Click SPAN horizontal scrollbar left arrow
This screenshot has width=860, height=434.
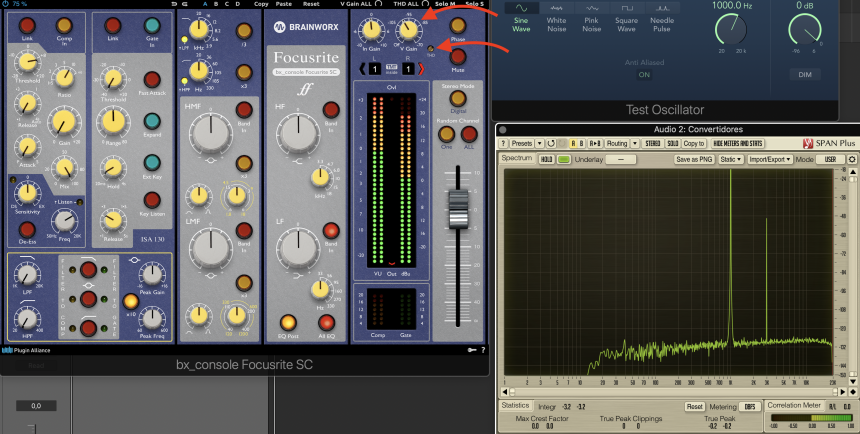[x=506, y=392]
